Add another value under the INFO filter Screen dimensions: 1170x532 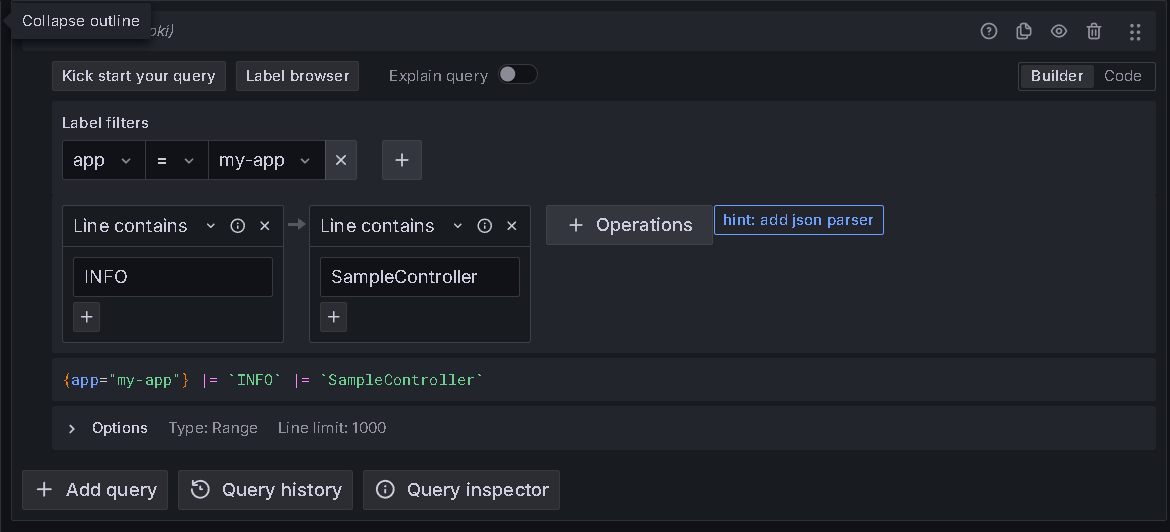[87, 317]
